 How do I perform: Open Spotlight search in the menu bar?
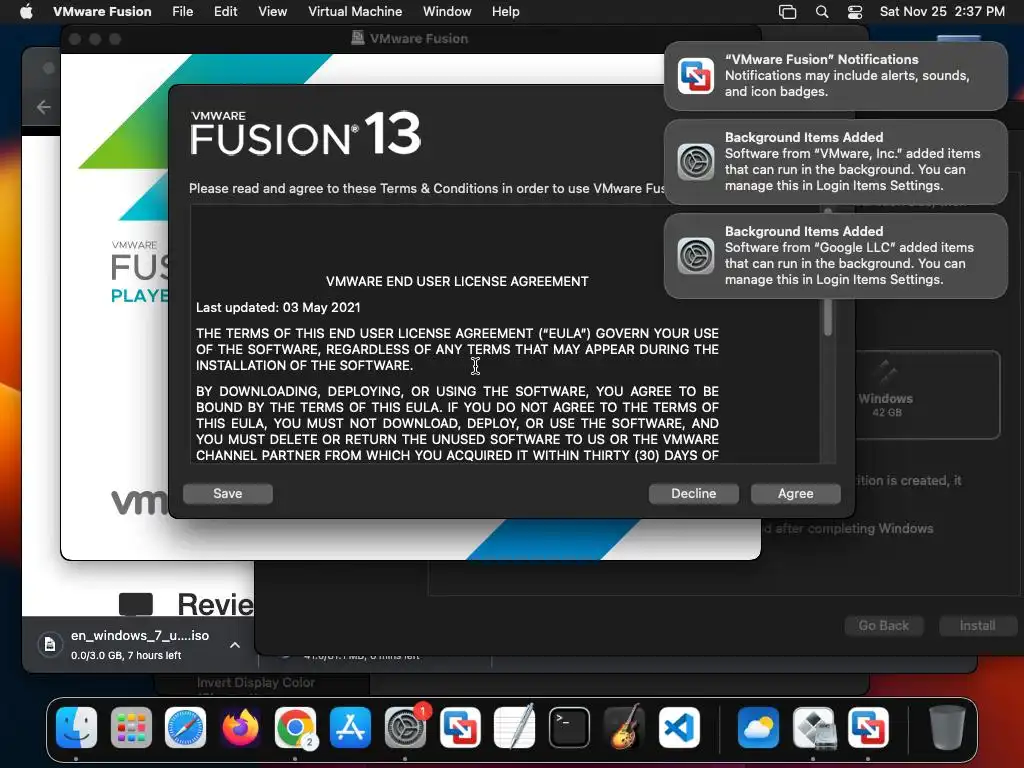coord(822,12)
